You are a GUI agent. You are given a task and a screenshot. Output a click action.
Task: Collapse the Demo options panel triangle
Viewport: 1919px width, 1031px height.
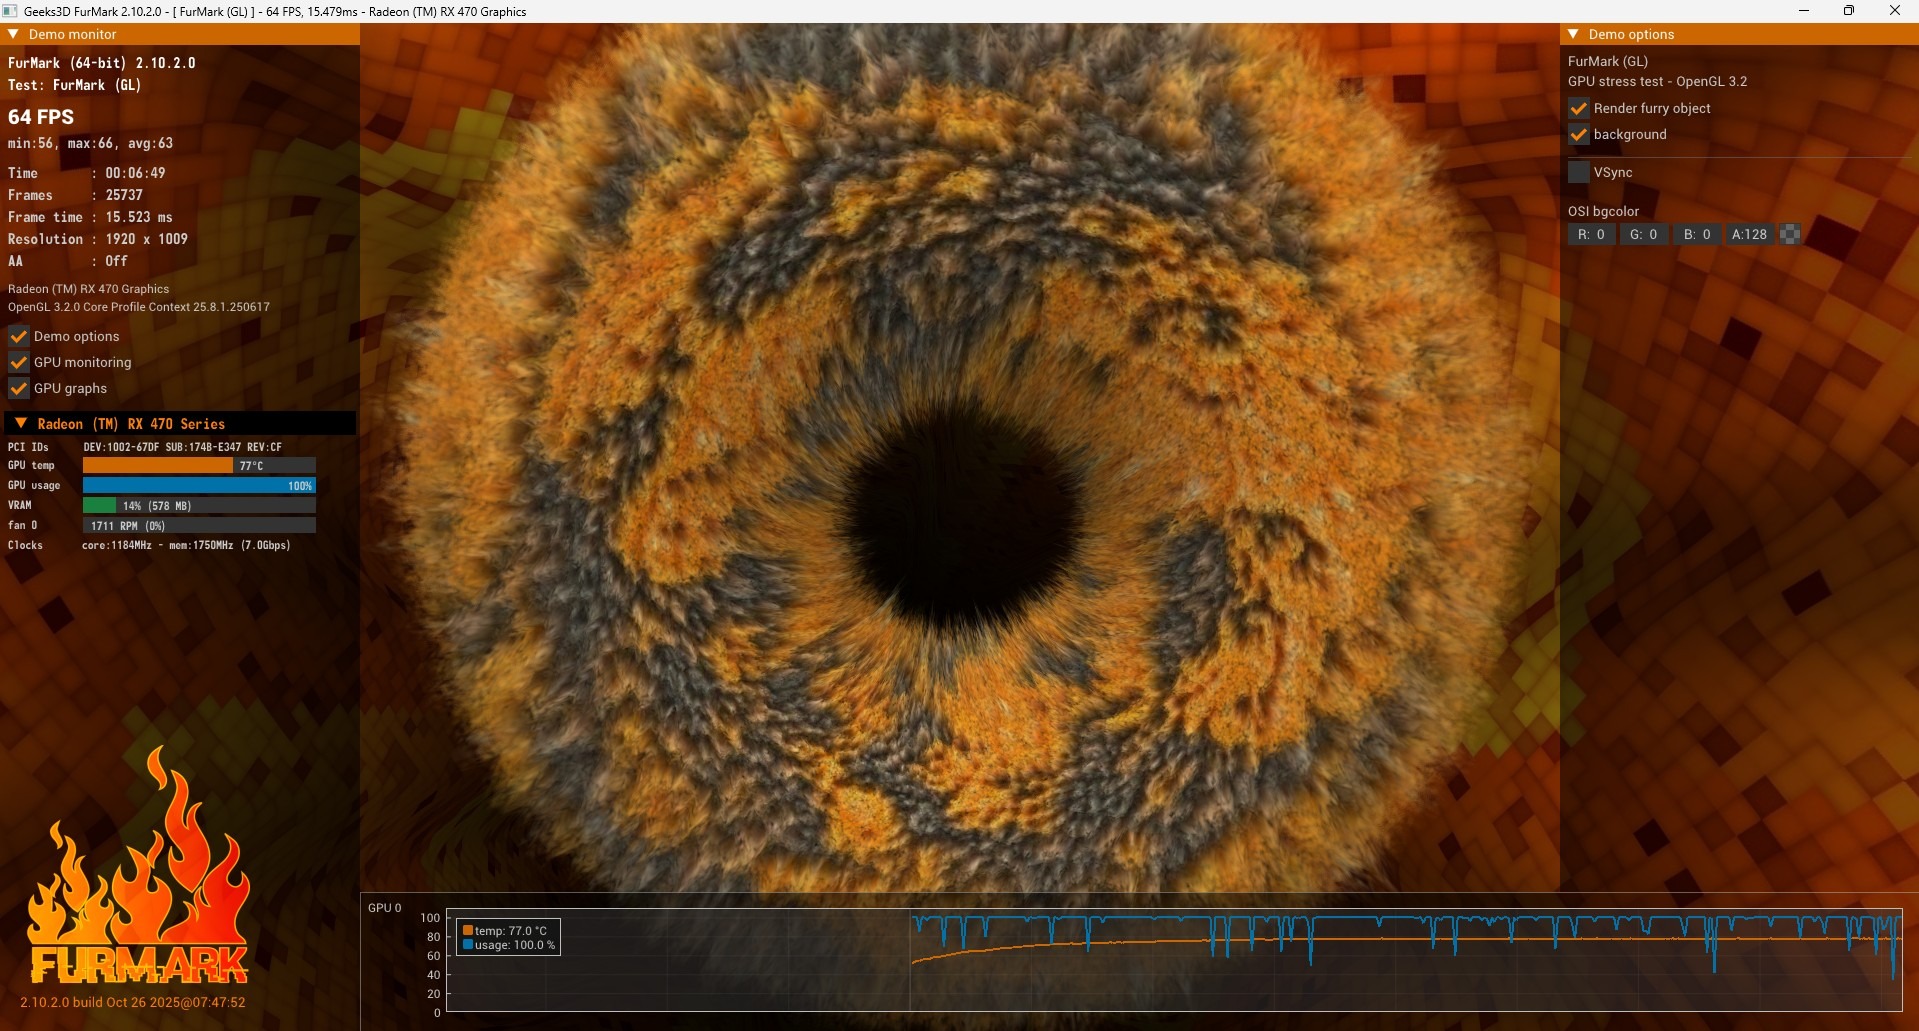click(x=1574, y=34)
